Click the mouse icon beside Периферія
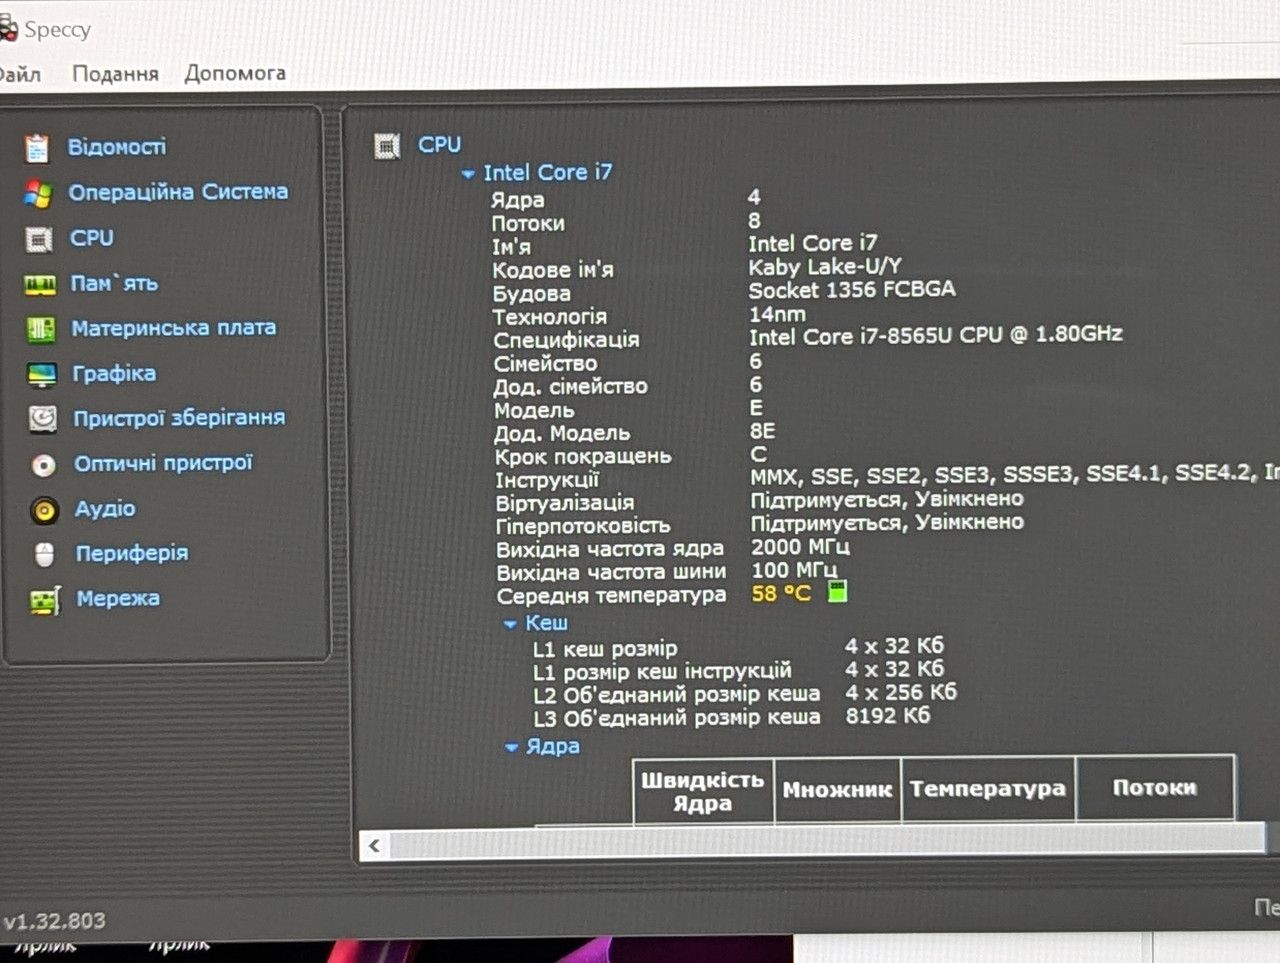The image size is (1280, 963). (x=45, y=554)
